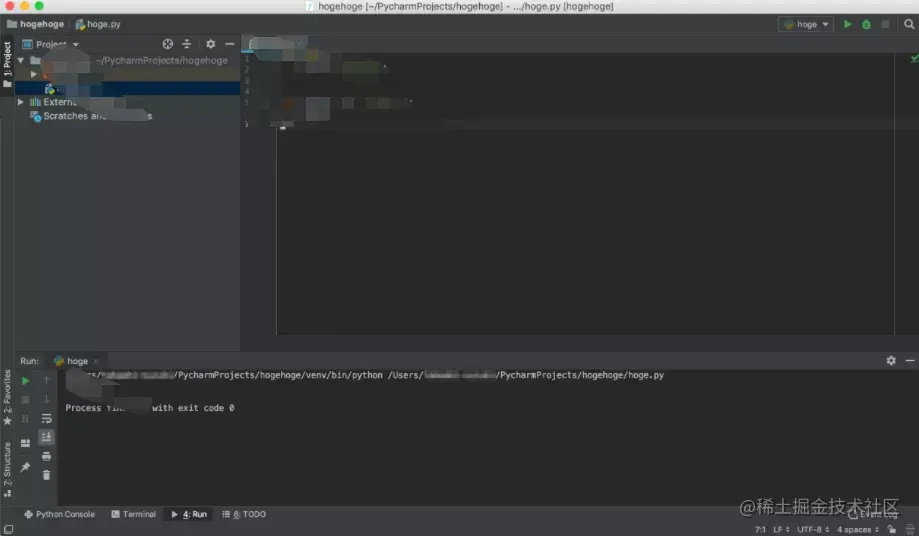
Task: Open the 6: TODO tool window
Action: click(244, 514)
